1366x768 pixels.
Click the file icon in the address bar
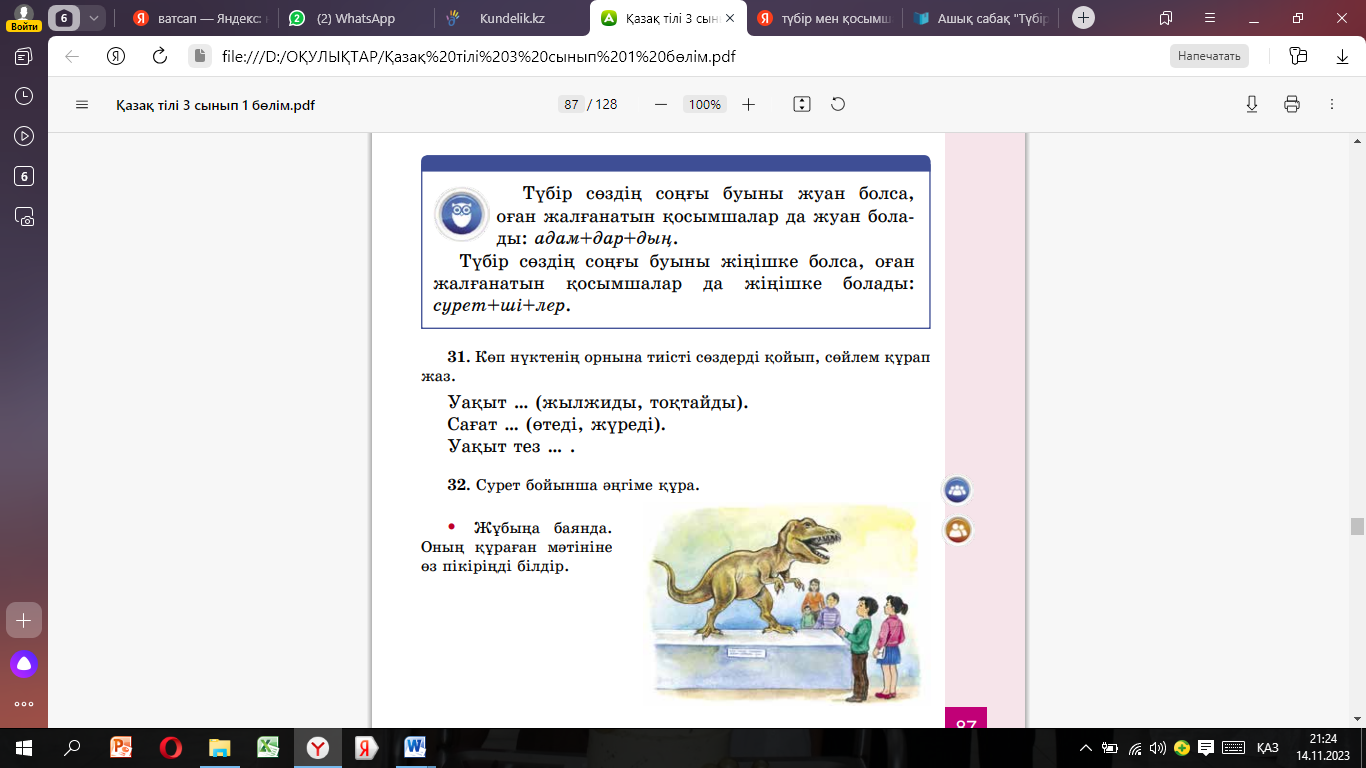(x=200, y=56)
